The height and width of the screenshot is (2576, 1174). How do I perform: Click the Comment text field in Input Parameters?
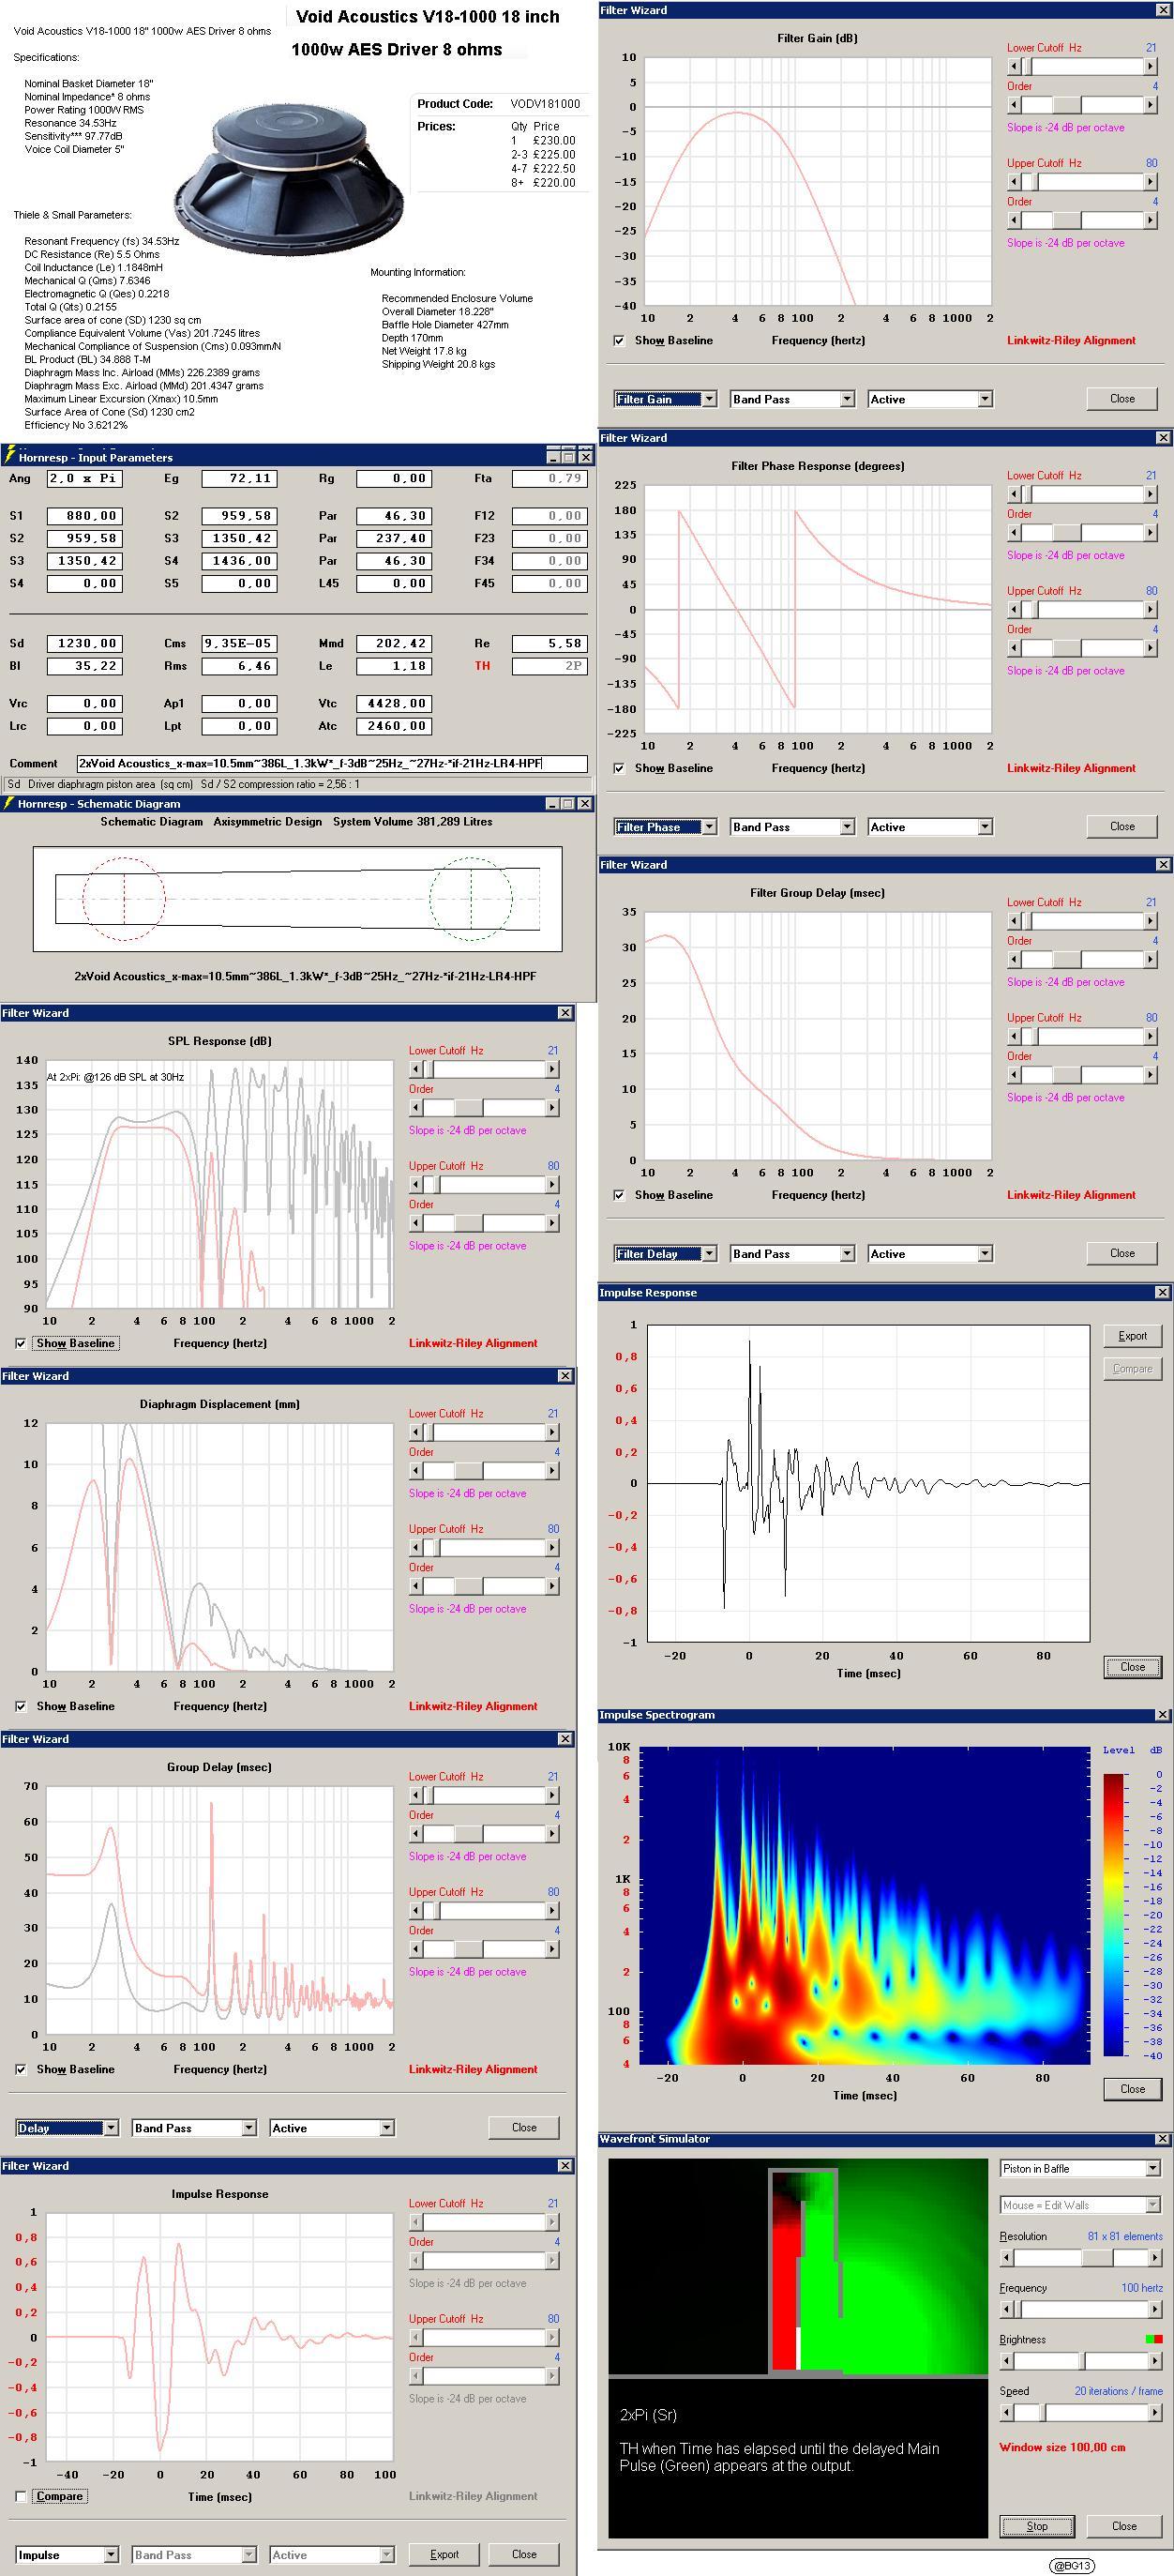[332, 764]
